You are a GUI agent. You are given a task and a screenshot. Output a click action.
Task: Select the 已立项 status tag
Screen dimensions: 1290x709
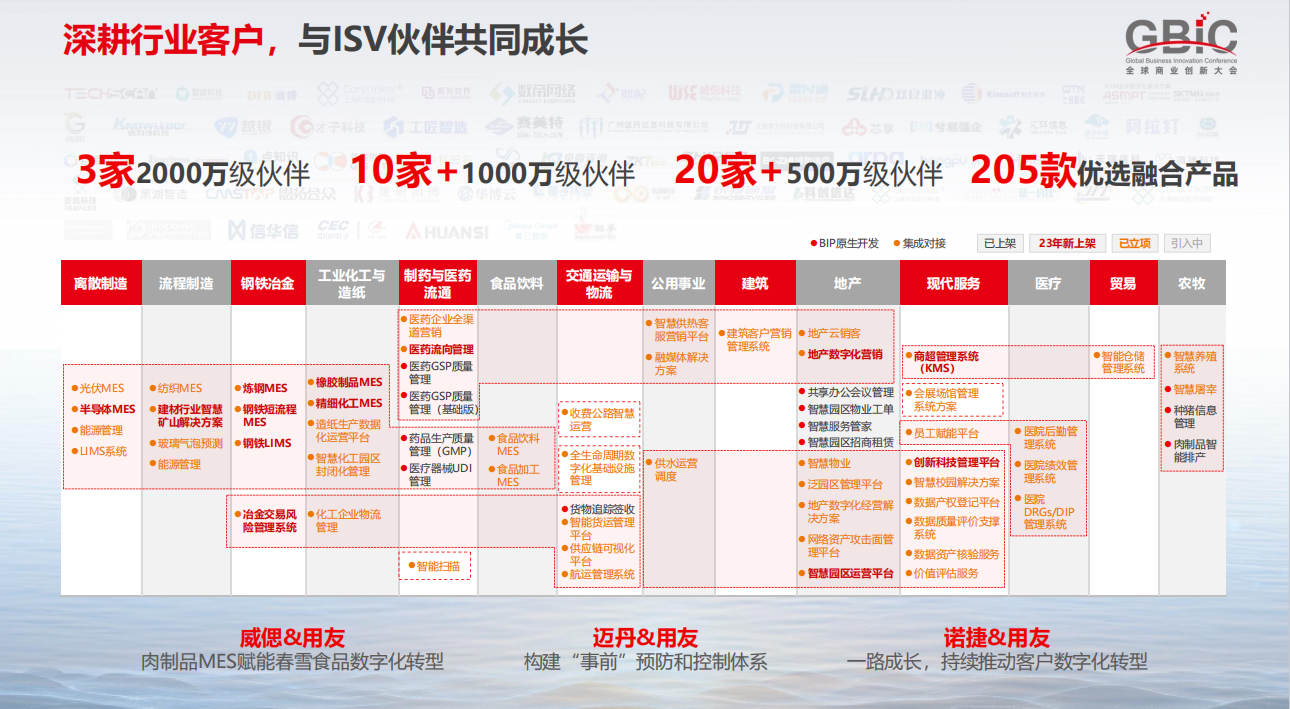tap(1134, 243)
